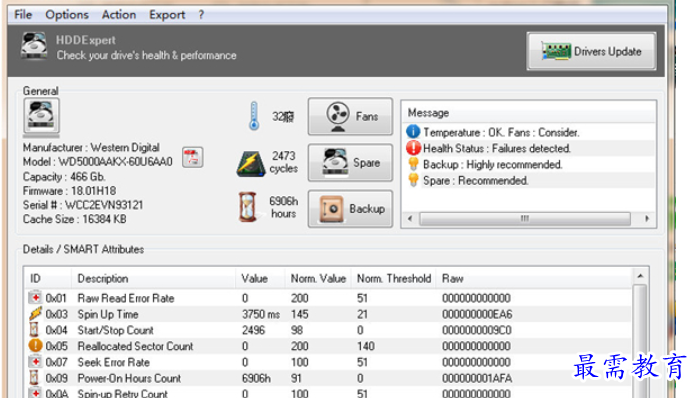The width and height of the screenshot is (695, 398).
Task: Click the message list right scroll arrow
Action: pyautogui.click(x=647, y=219)
